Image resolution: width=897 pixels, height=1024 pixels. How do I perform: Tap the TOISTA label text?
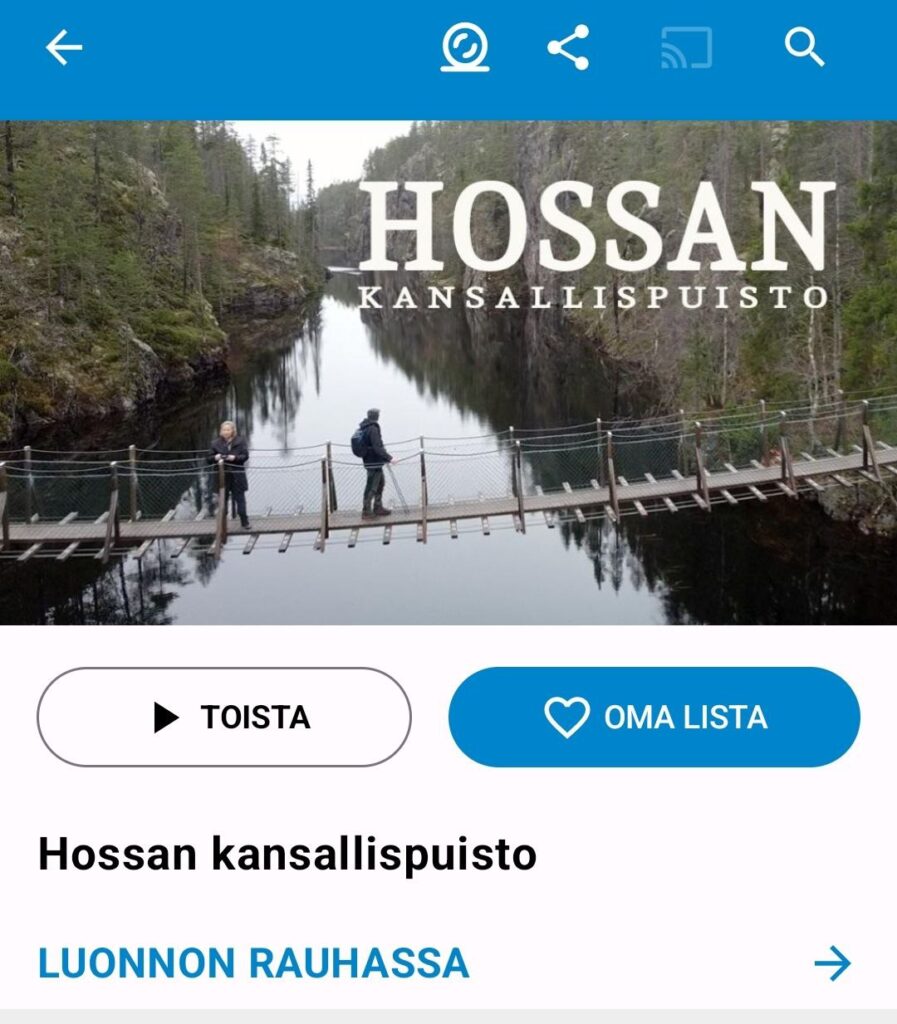[x=255, y=717]
